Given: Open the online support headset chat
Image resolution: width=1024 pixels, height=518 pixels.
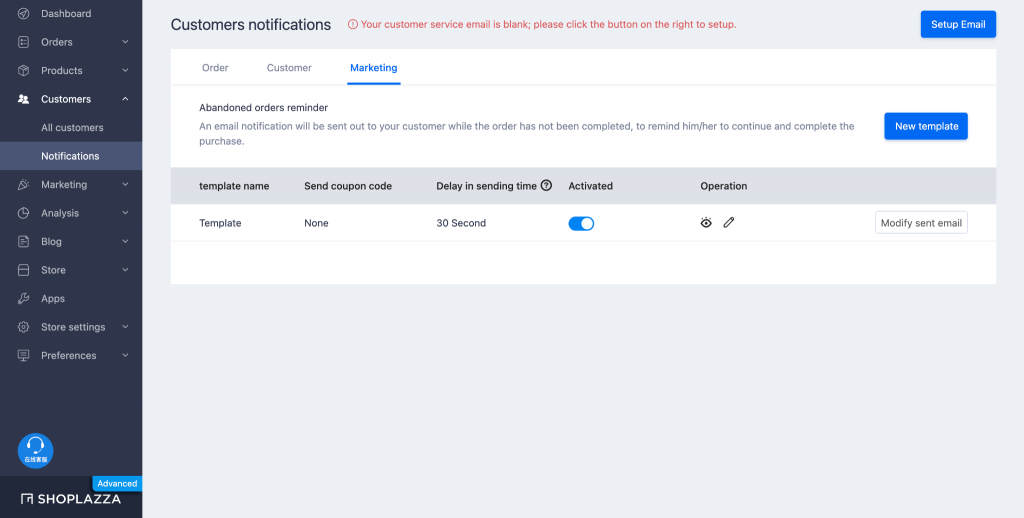Looking at the screenshot, I should (x=35, y=450).
